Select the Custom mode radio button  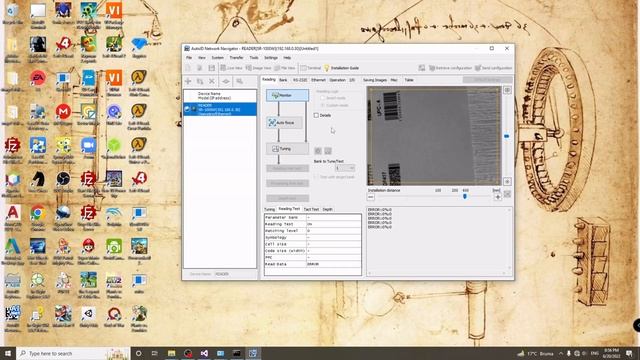[322, 105]
